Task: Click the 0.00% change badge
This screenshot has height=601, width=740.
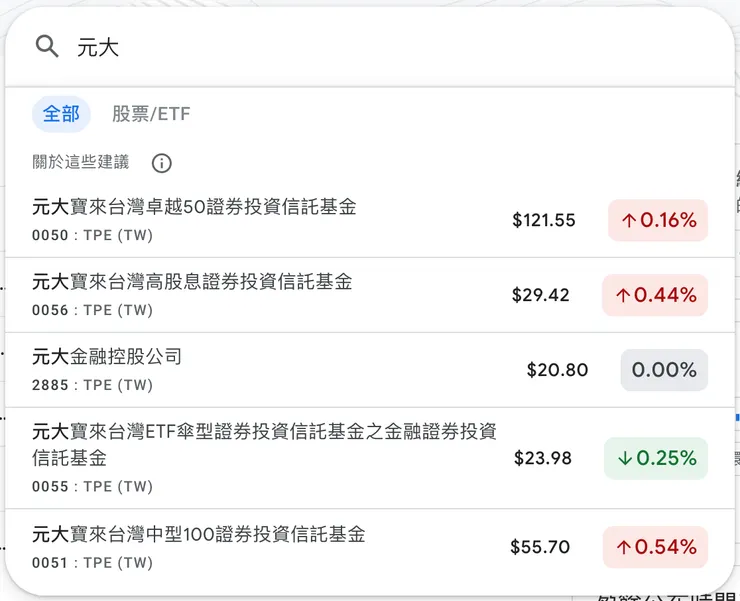Action: pyautogui.click(x=664, y=370)
